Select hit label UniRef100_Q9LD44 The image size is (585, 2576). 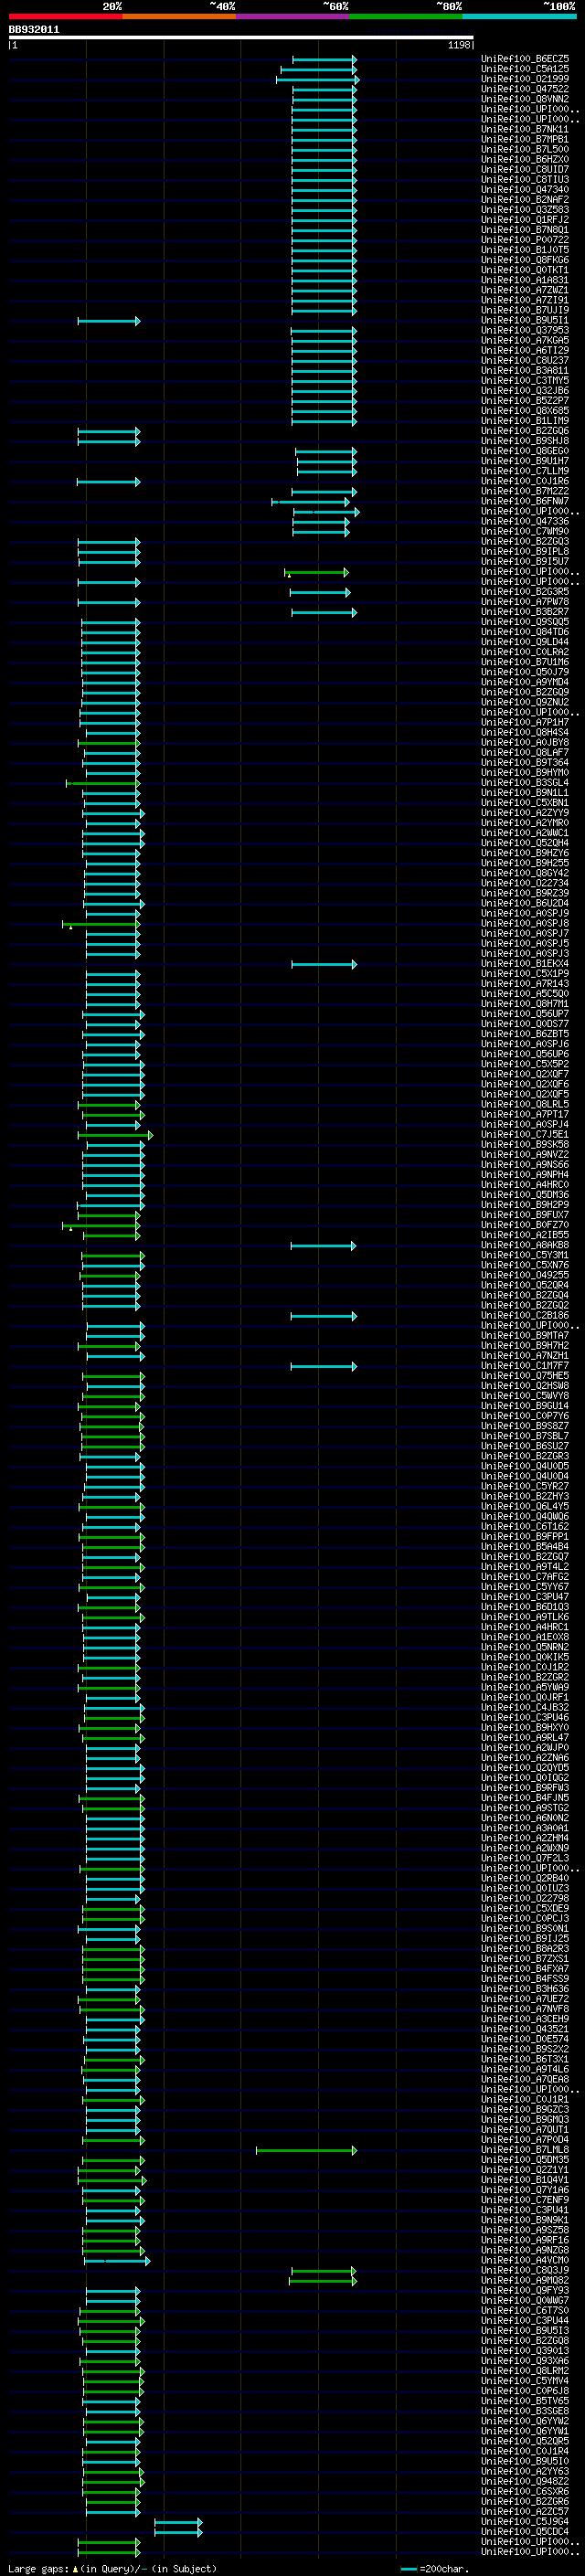pos(525,642)
